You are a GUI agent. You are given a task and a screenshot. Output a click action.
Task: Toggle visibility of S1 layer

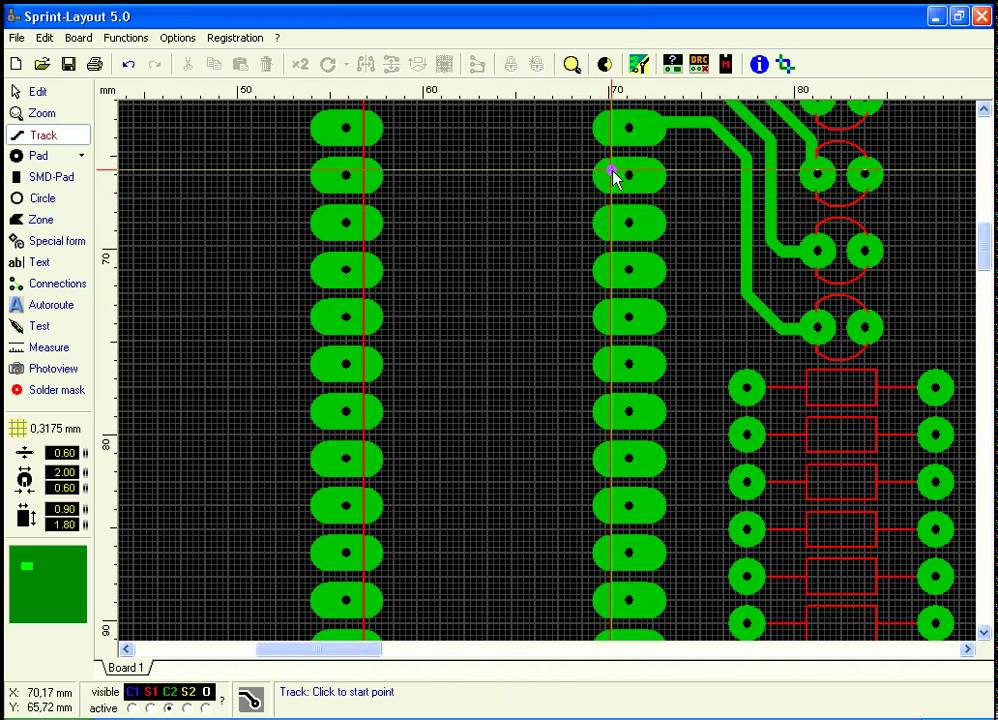[151, 691]
